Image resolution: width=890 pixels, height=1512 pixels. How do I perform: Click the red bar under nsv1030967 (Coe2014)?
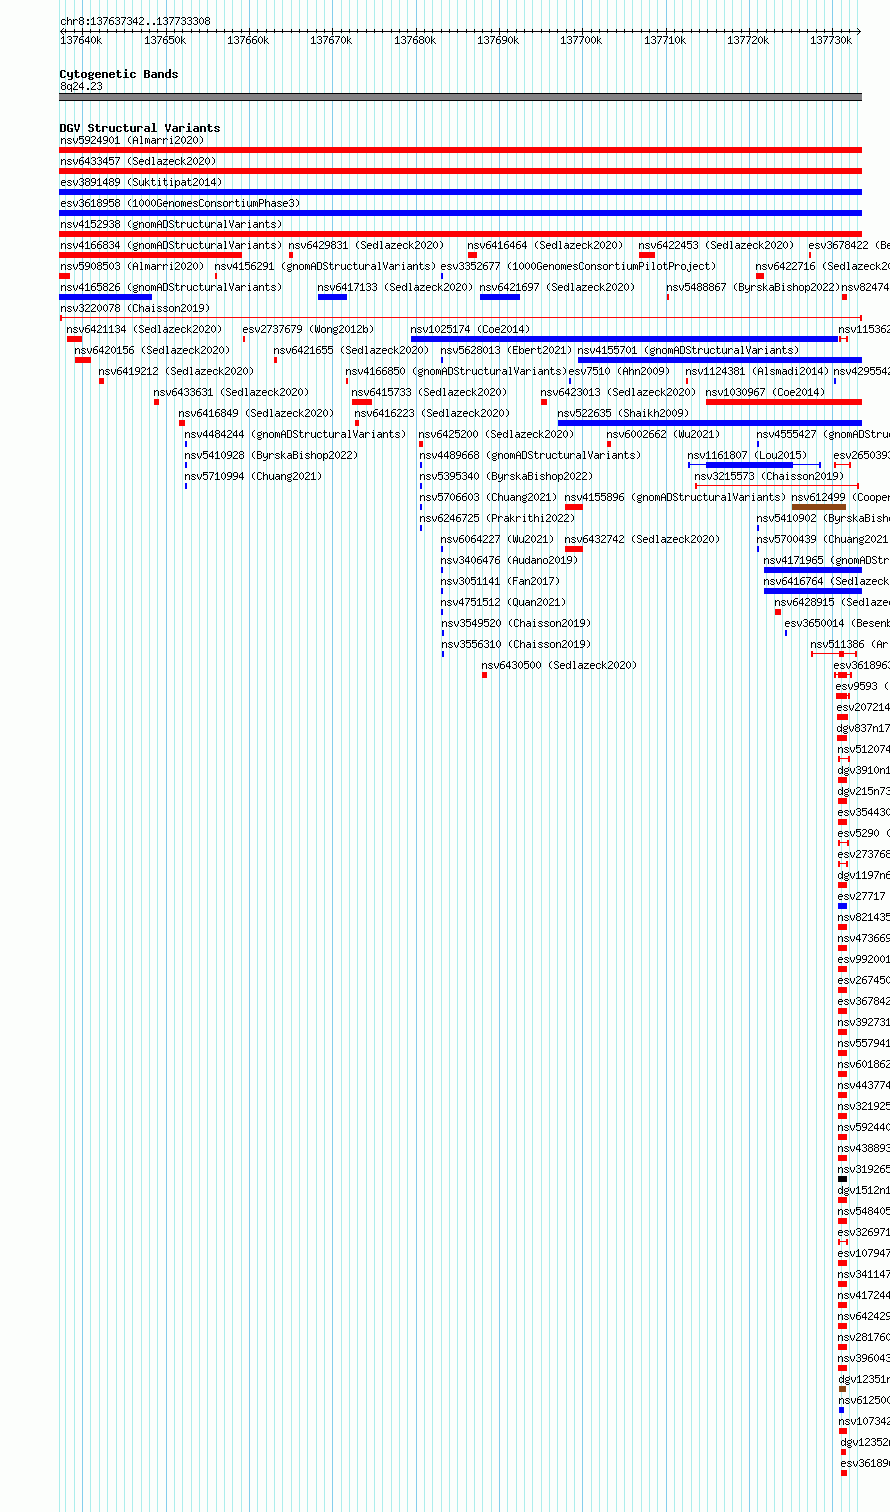click(x=783, y=402)
